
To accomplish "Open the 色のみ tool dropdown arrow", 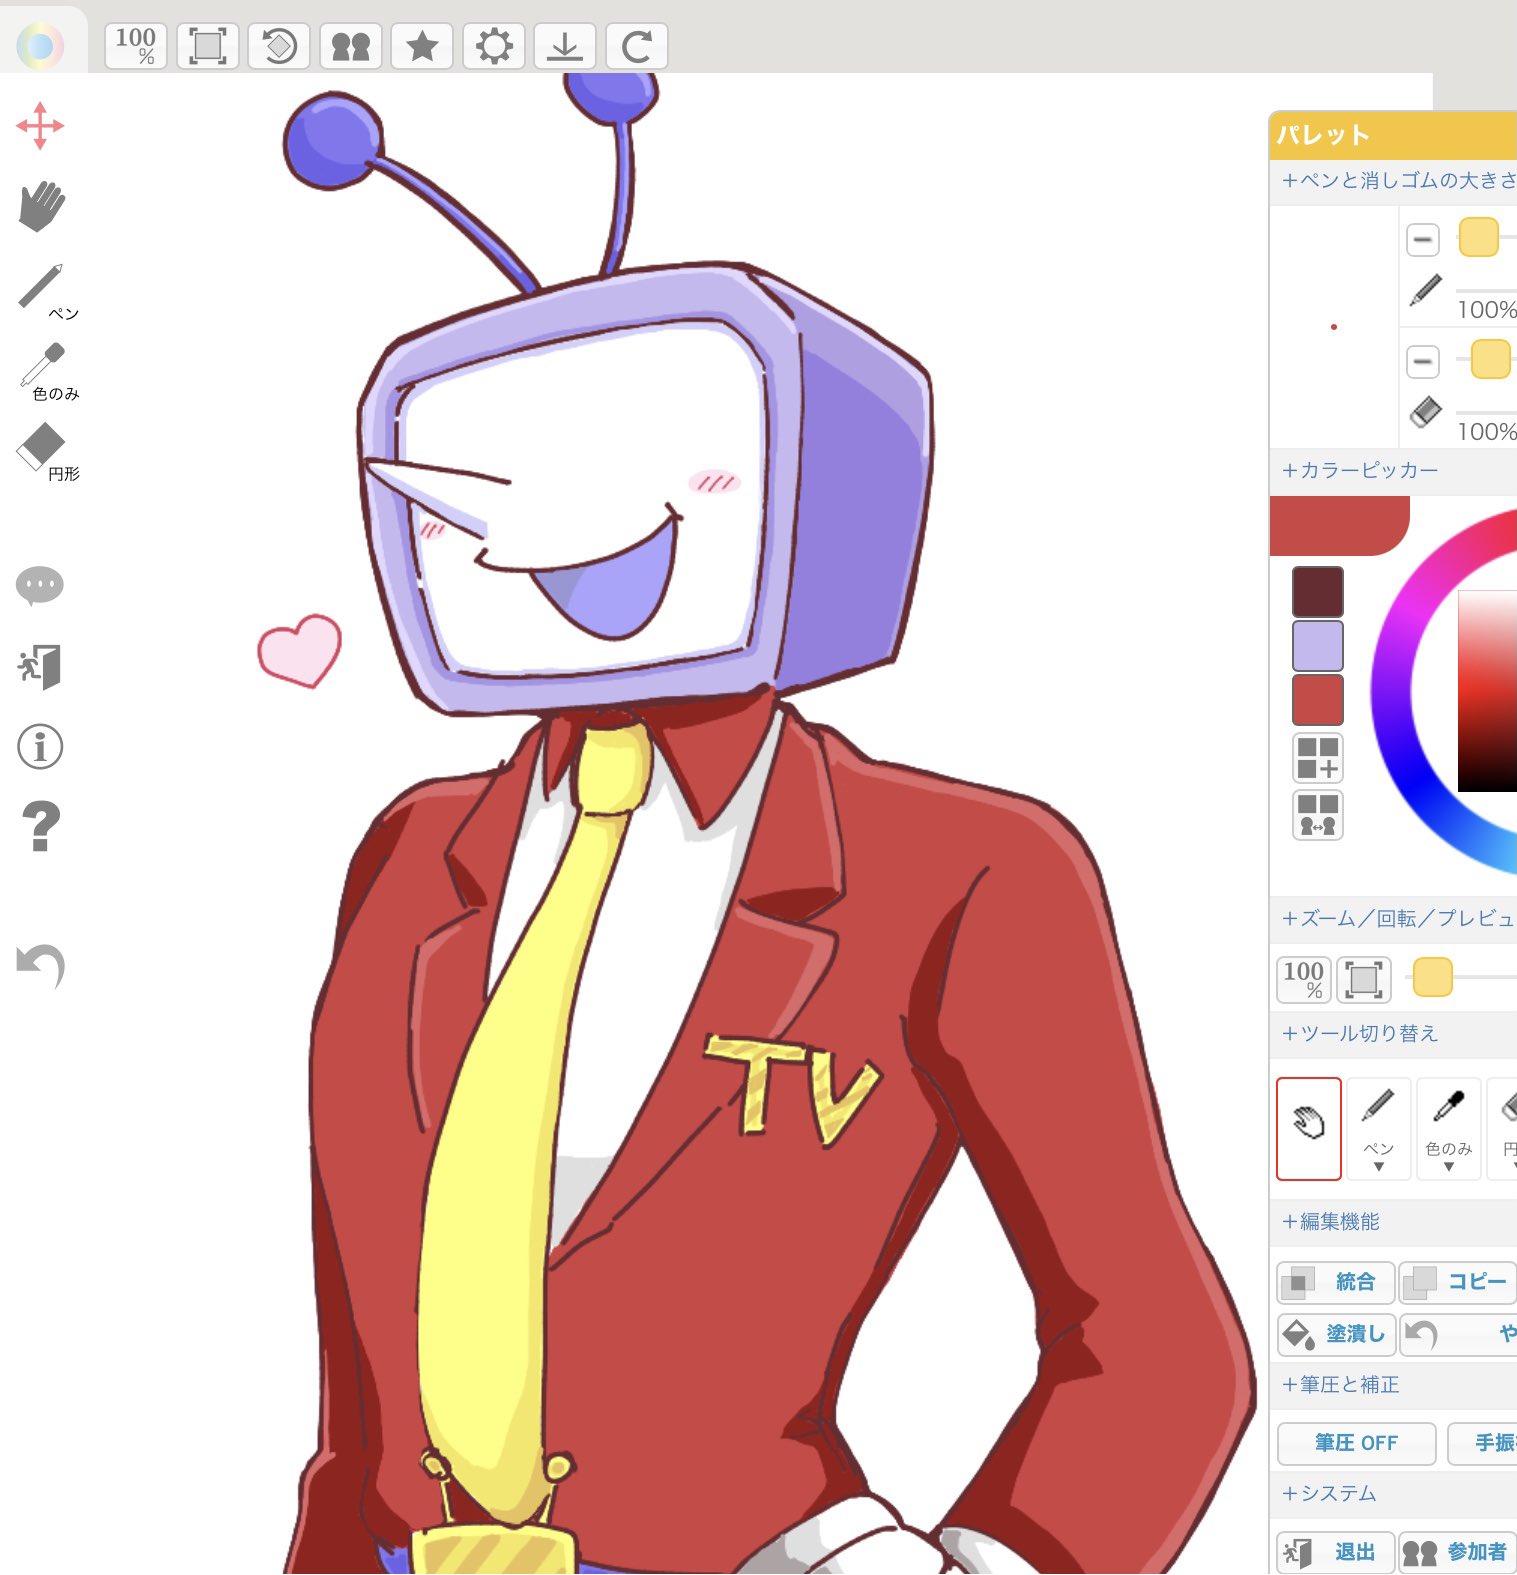I will [x=1449, y=1166].
